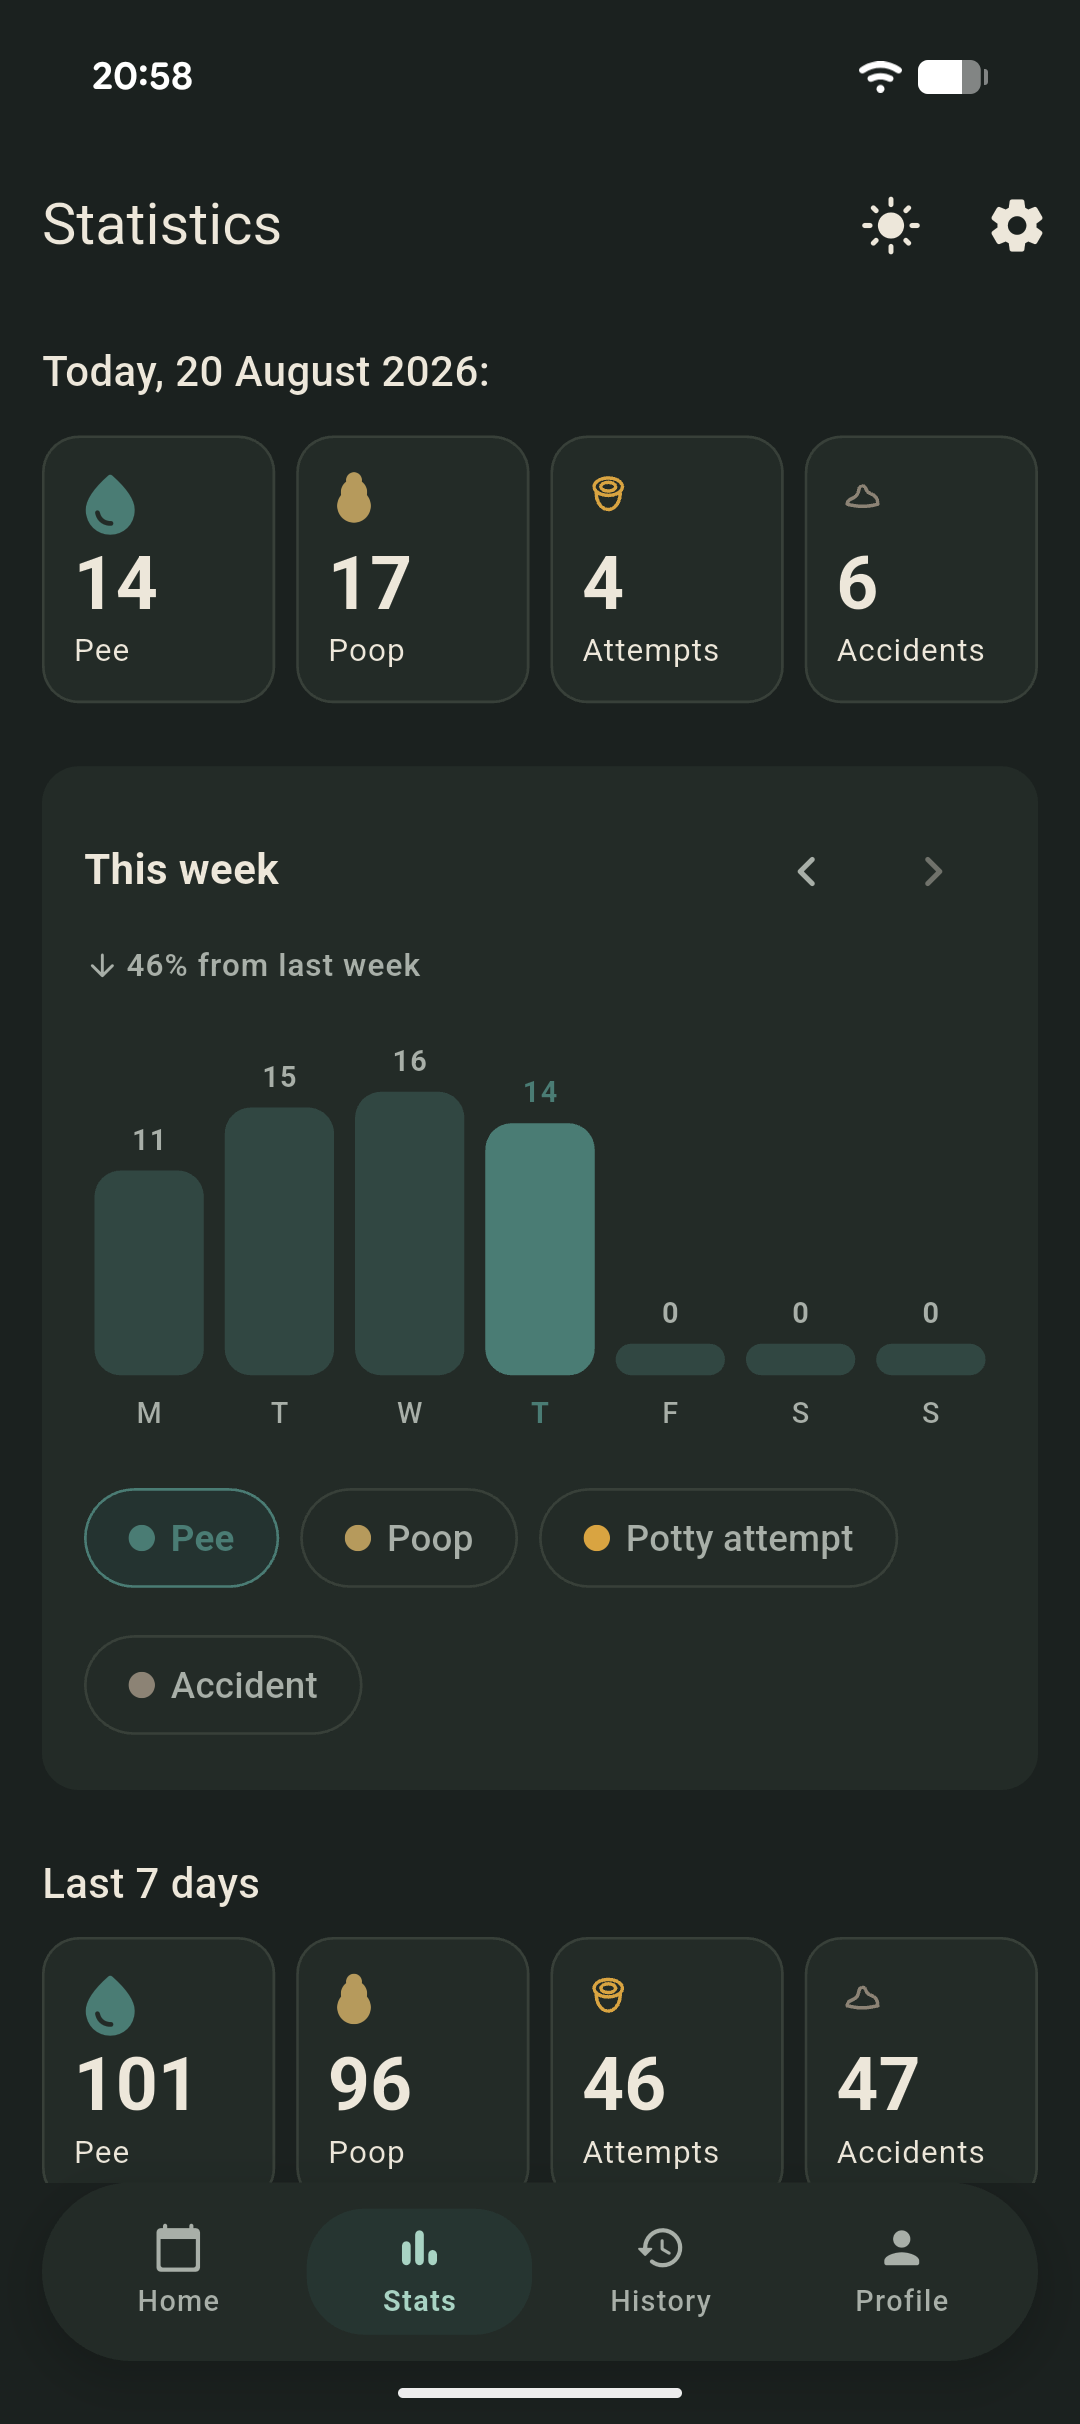Select Wednesday's bar showing 16
This screenshot has width=1080, height=2424.
pyautogui.click(x=410, y=1233)
